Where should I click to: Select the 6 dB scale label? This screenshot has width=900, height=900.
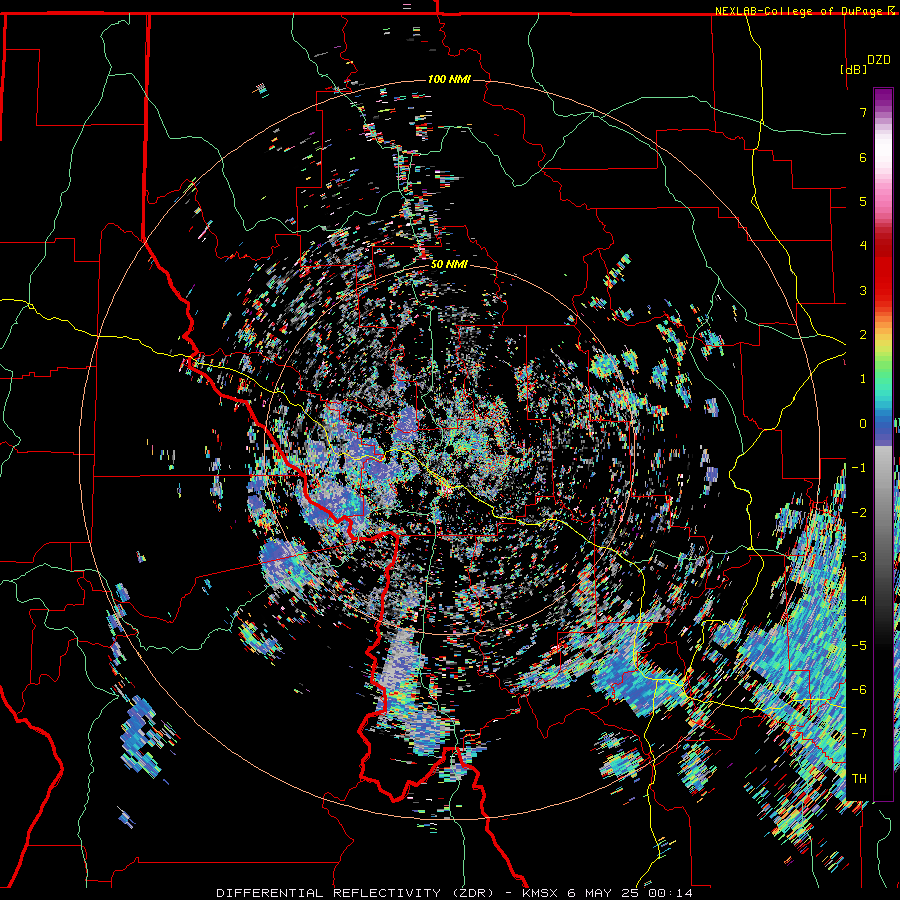[863, 157]
